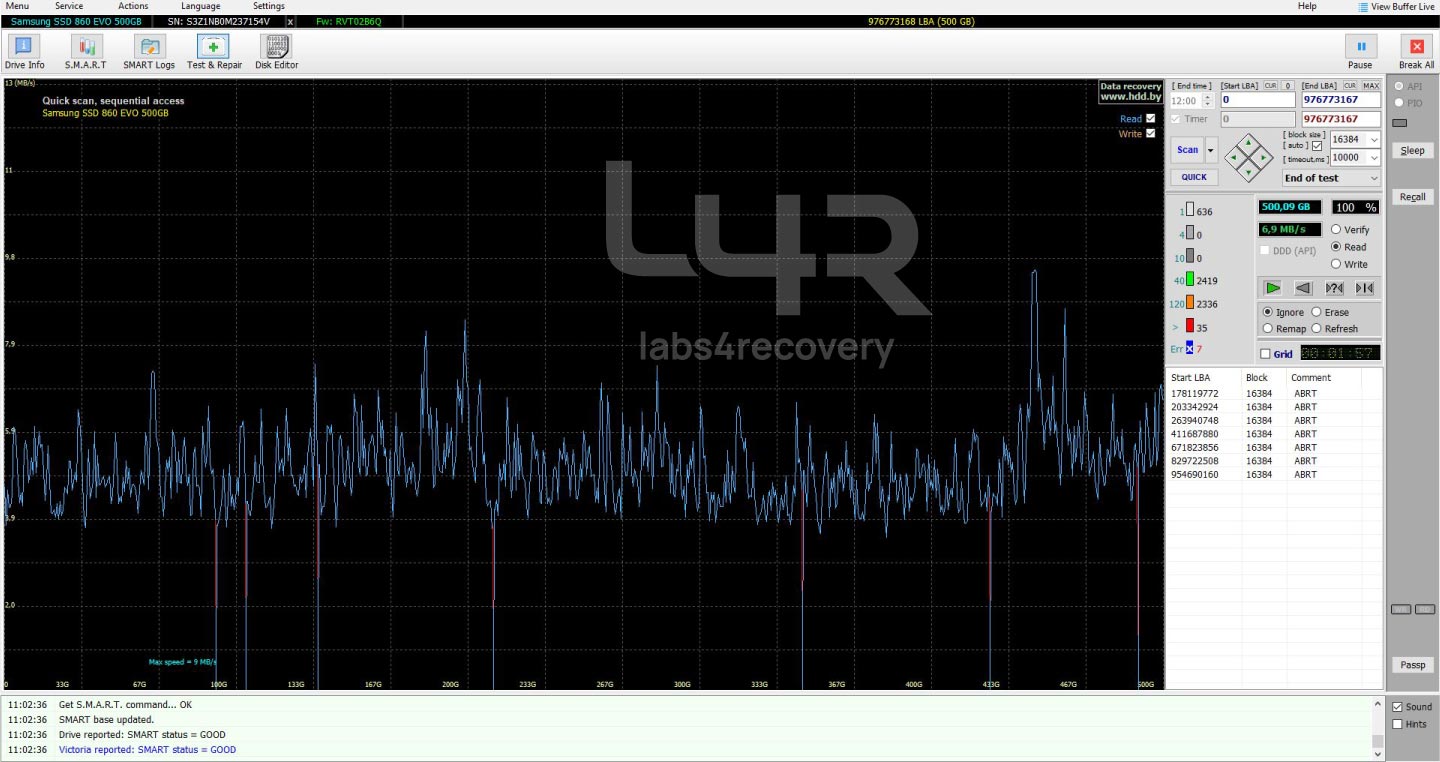Open the Menu menu
This screenshot has width=1440, height=762.
[x=17, y=6]
